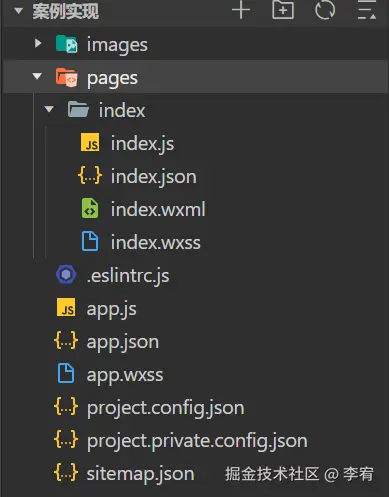
Task: Click the new file plus icon
Action: [241, 10]
